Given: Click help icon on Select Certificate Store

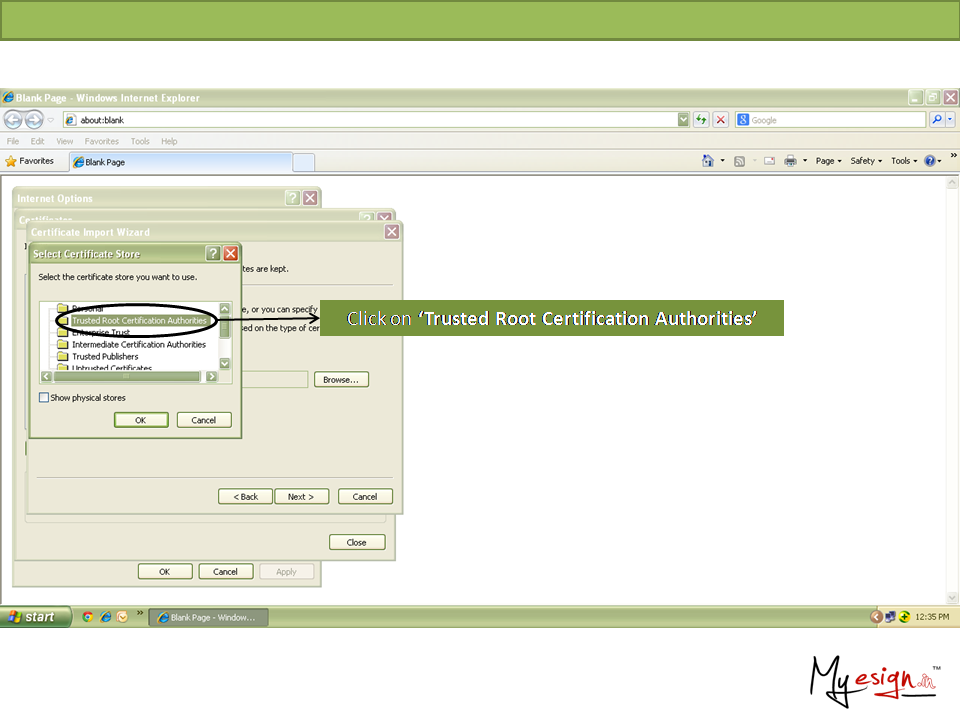Looking at the screenshot, I should pos(213,254).
